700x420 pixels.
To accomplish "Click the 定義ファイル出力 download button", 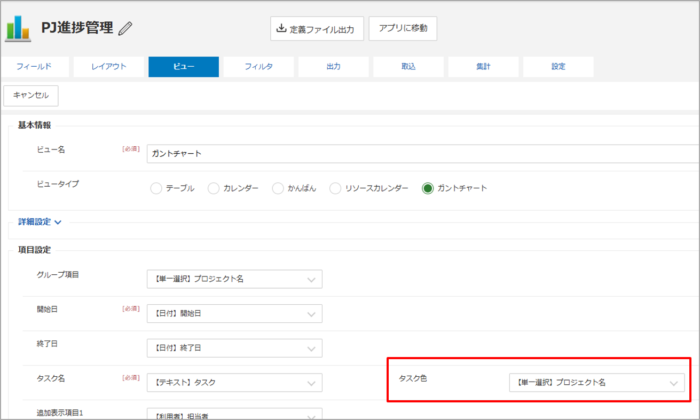I will click(316, 29).
